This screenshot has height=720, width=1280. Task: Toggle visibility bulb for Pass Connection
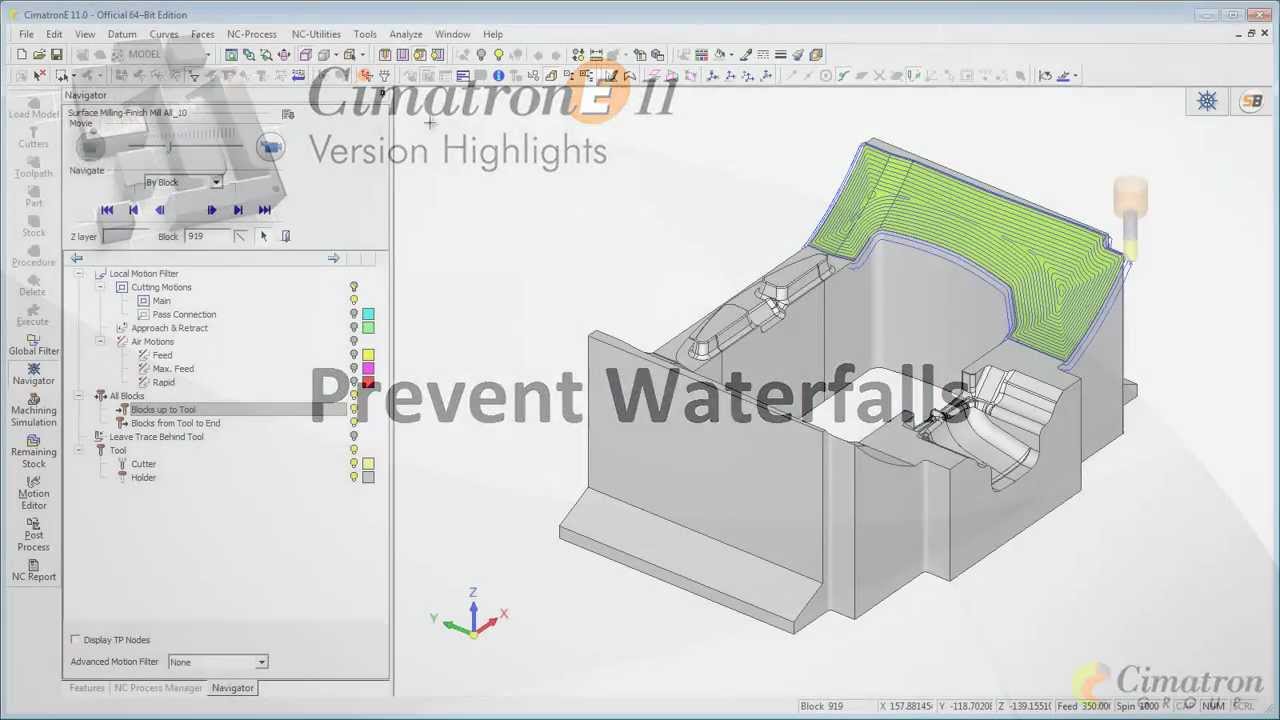pyautogui.click(x=353, y=314)
